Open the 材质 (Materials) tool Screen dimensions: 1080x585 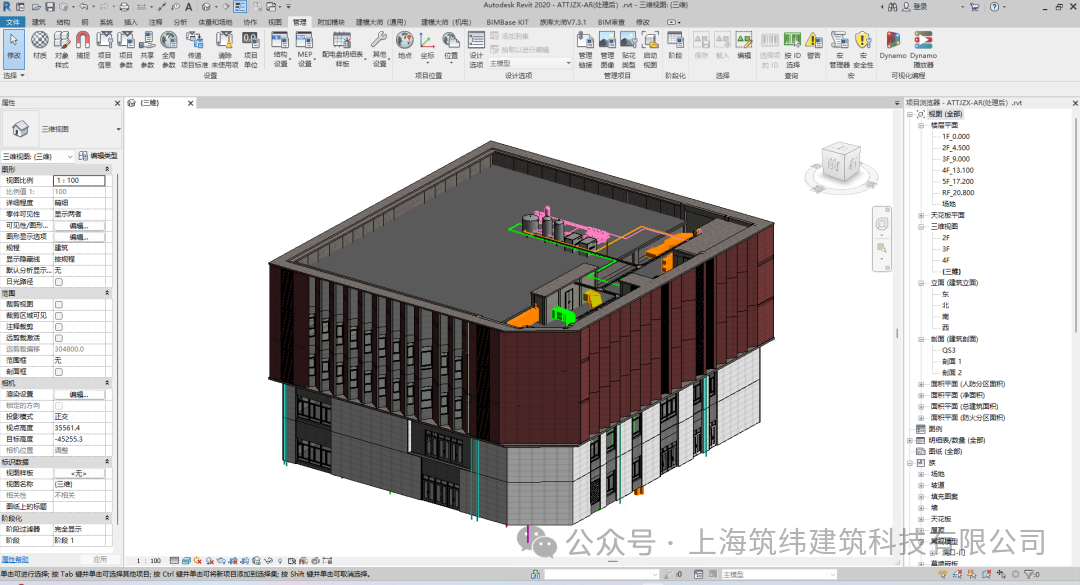(40, 46)
